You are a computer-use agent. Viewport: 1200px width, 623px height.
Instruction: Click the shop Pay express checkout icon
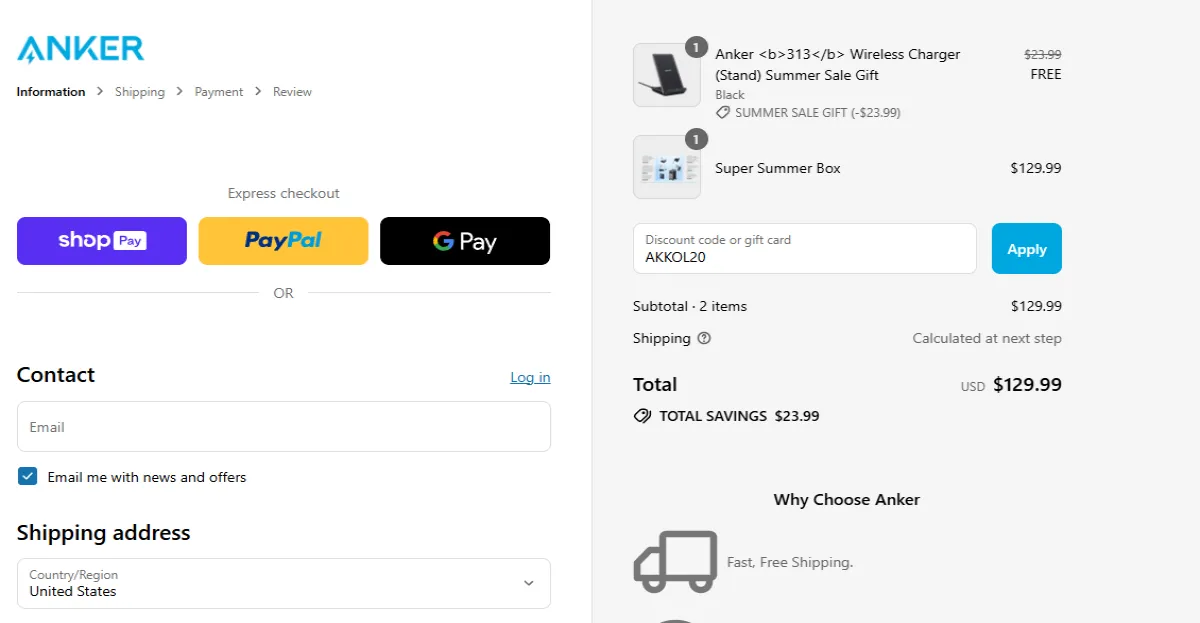coord(101,240)
